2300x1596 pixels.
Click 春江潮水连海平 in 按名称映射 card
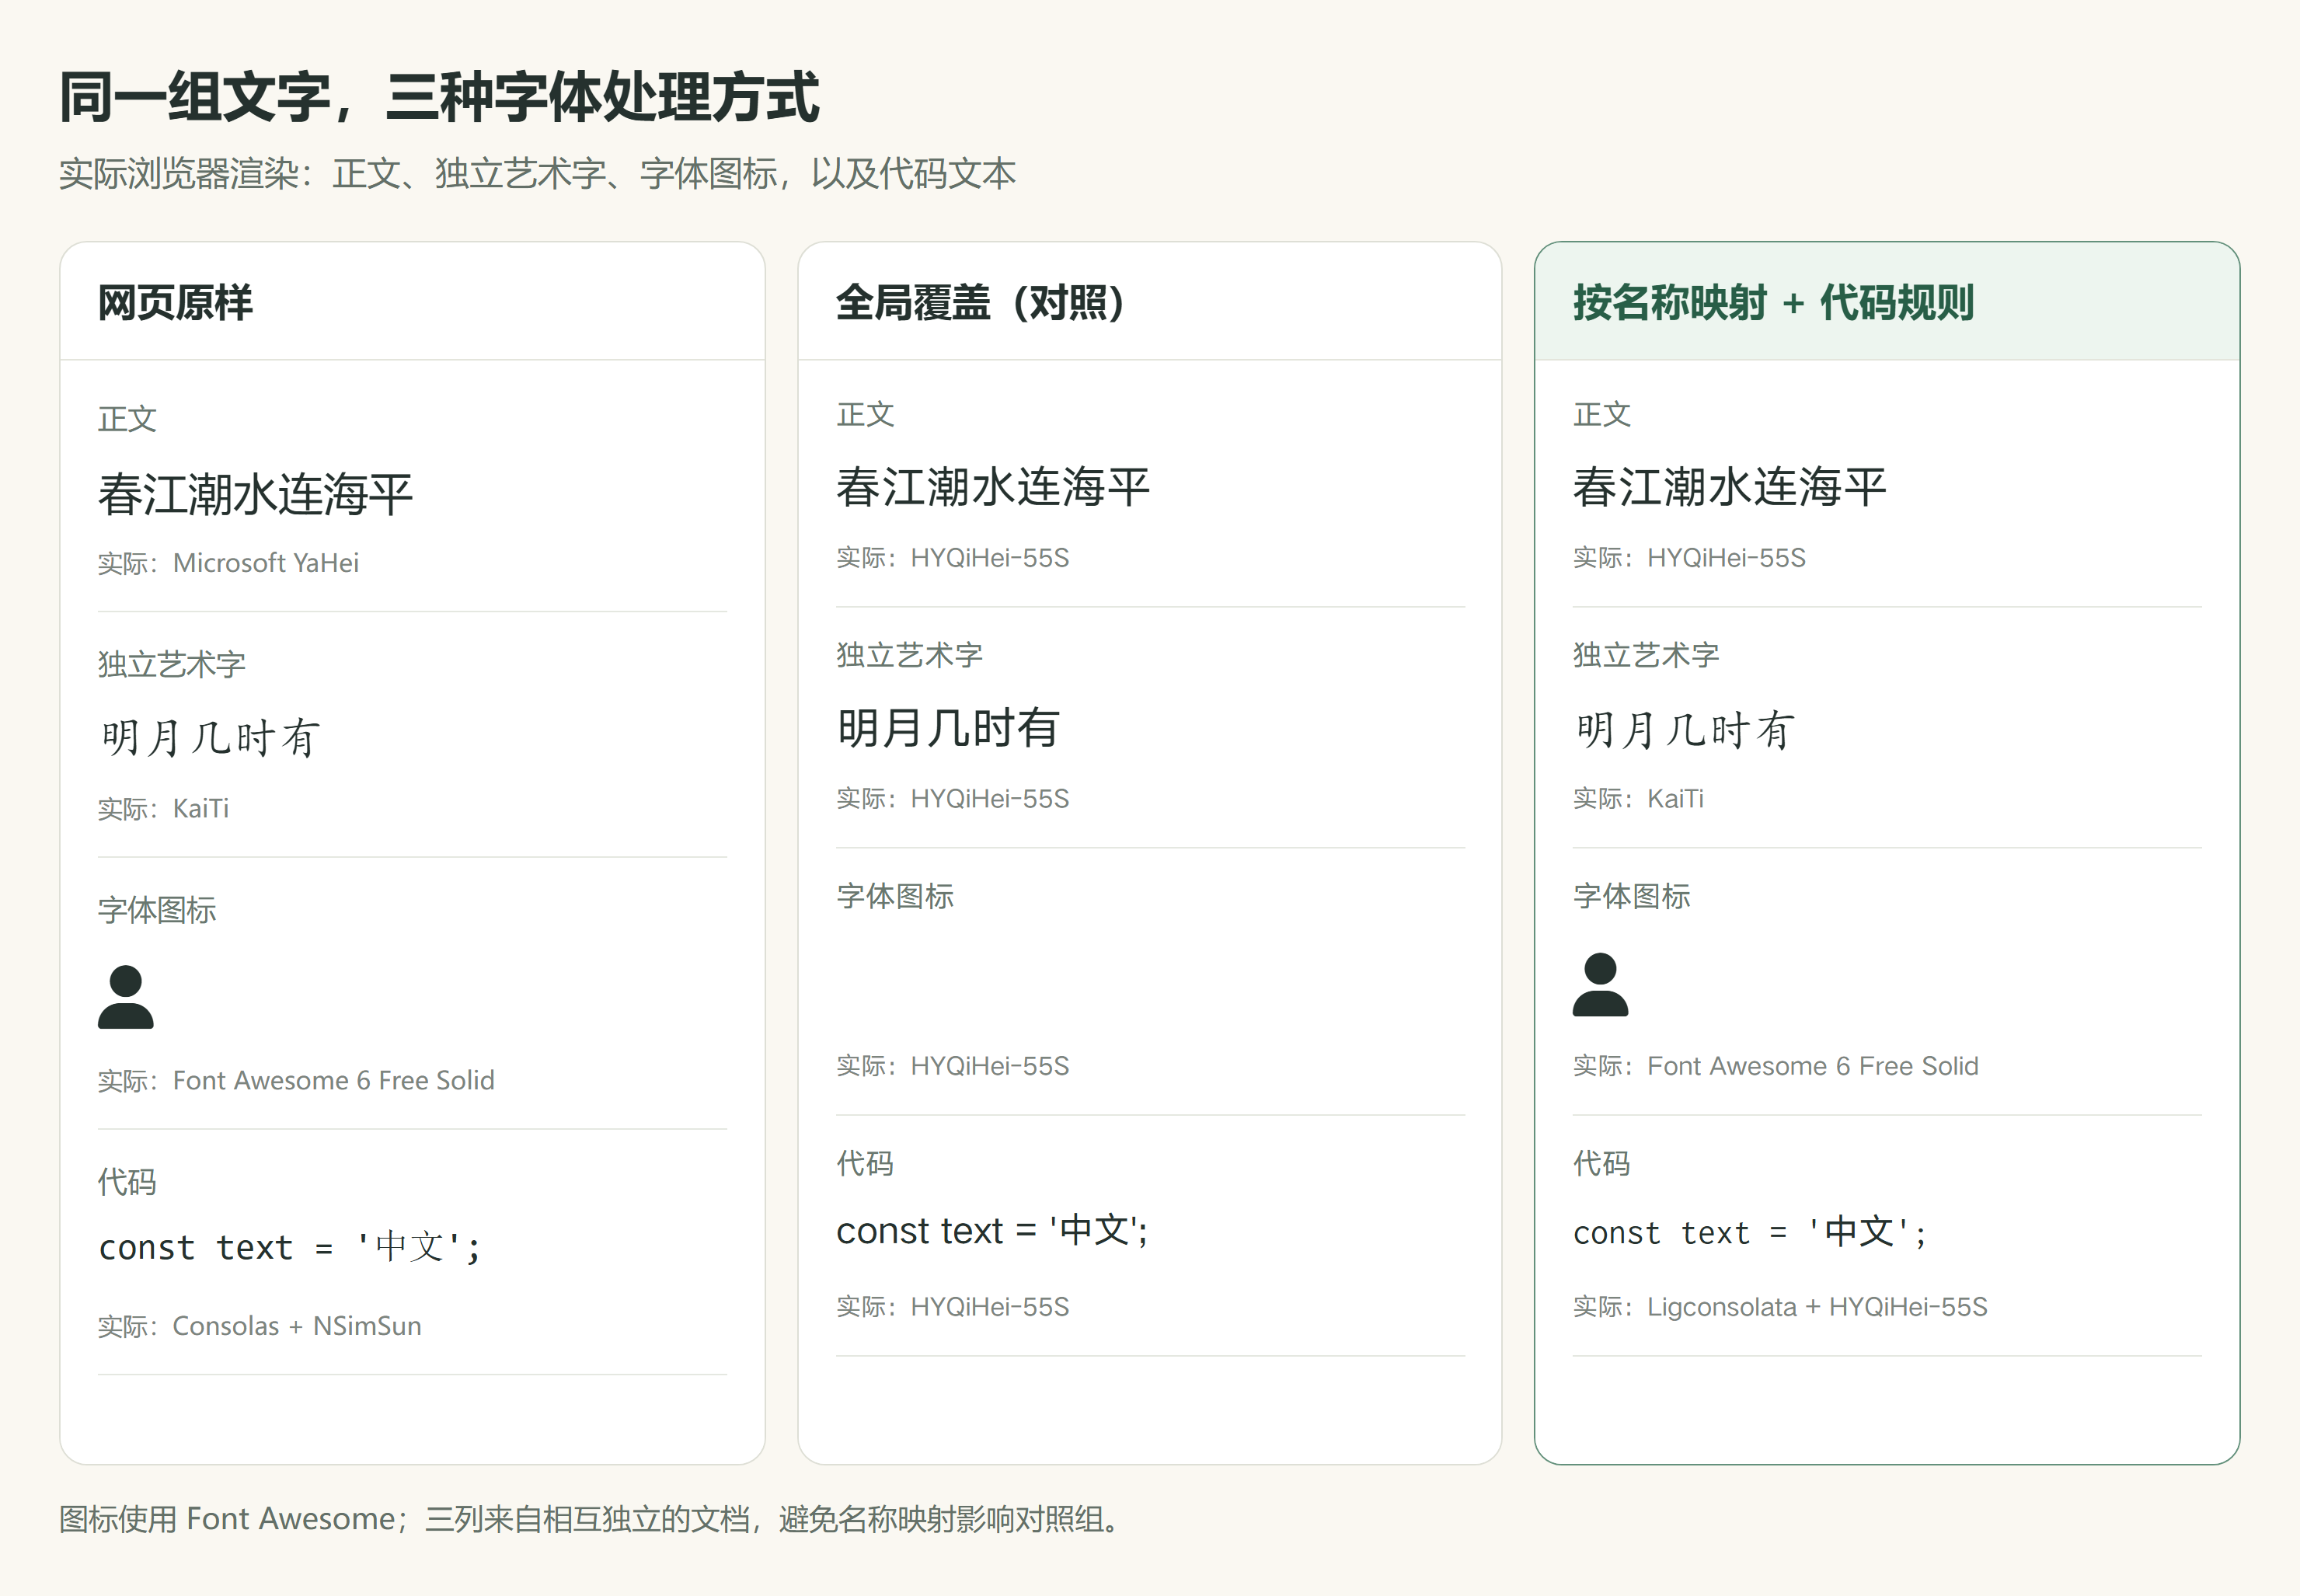[1730, 487]
